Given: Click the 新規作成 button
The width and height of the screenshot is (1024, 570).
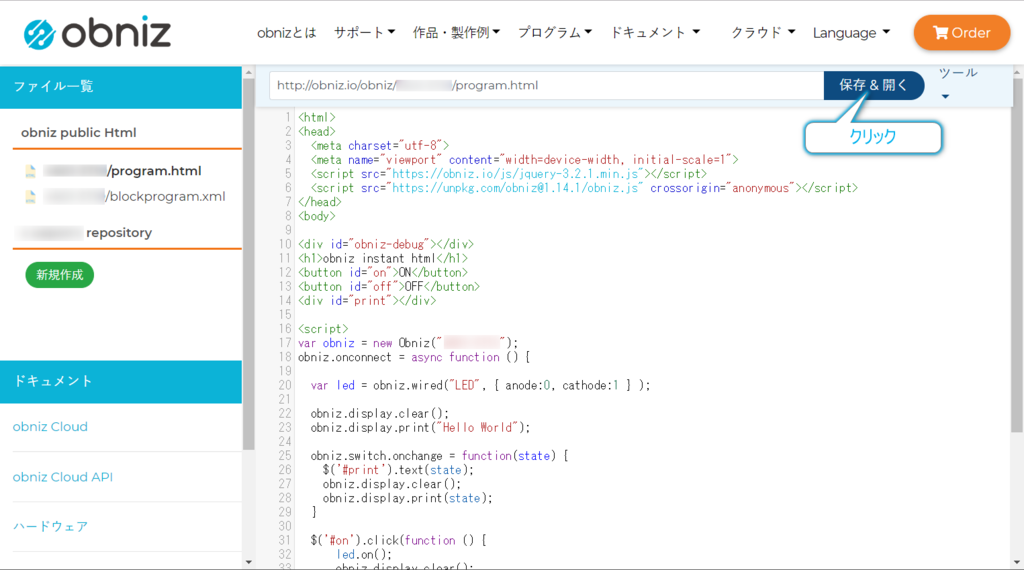Looking at the screenshot, I should (x=59, y=275).
